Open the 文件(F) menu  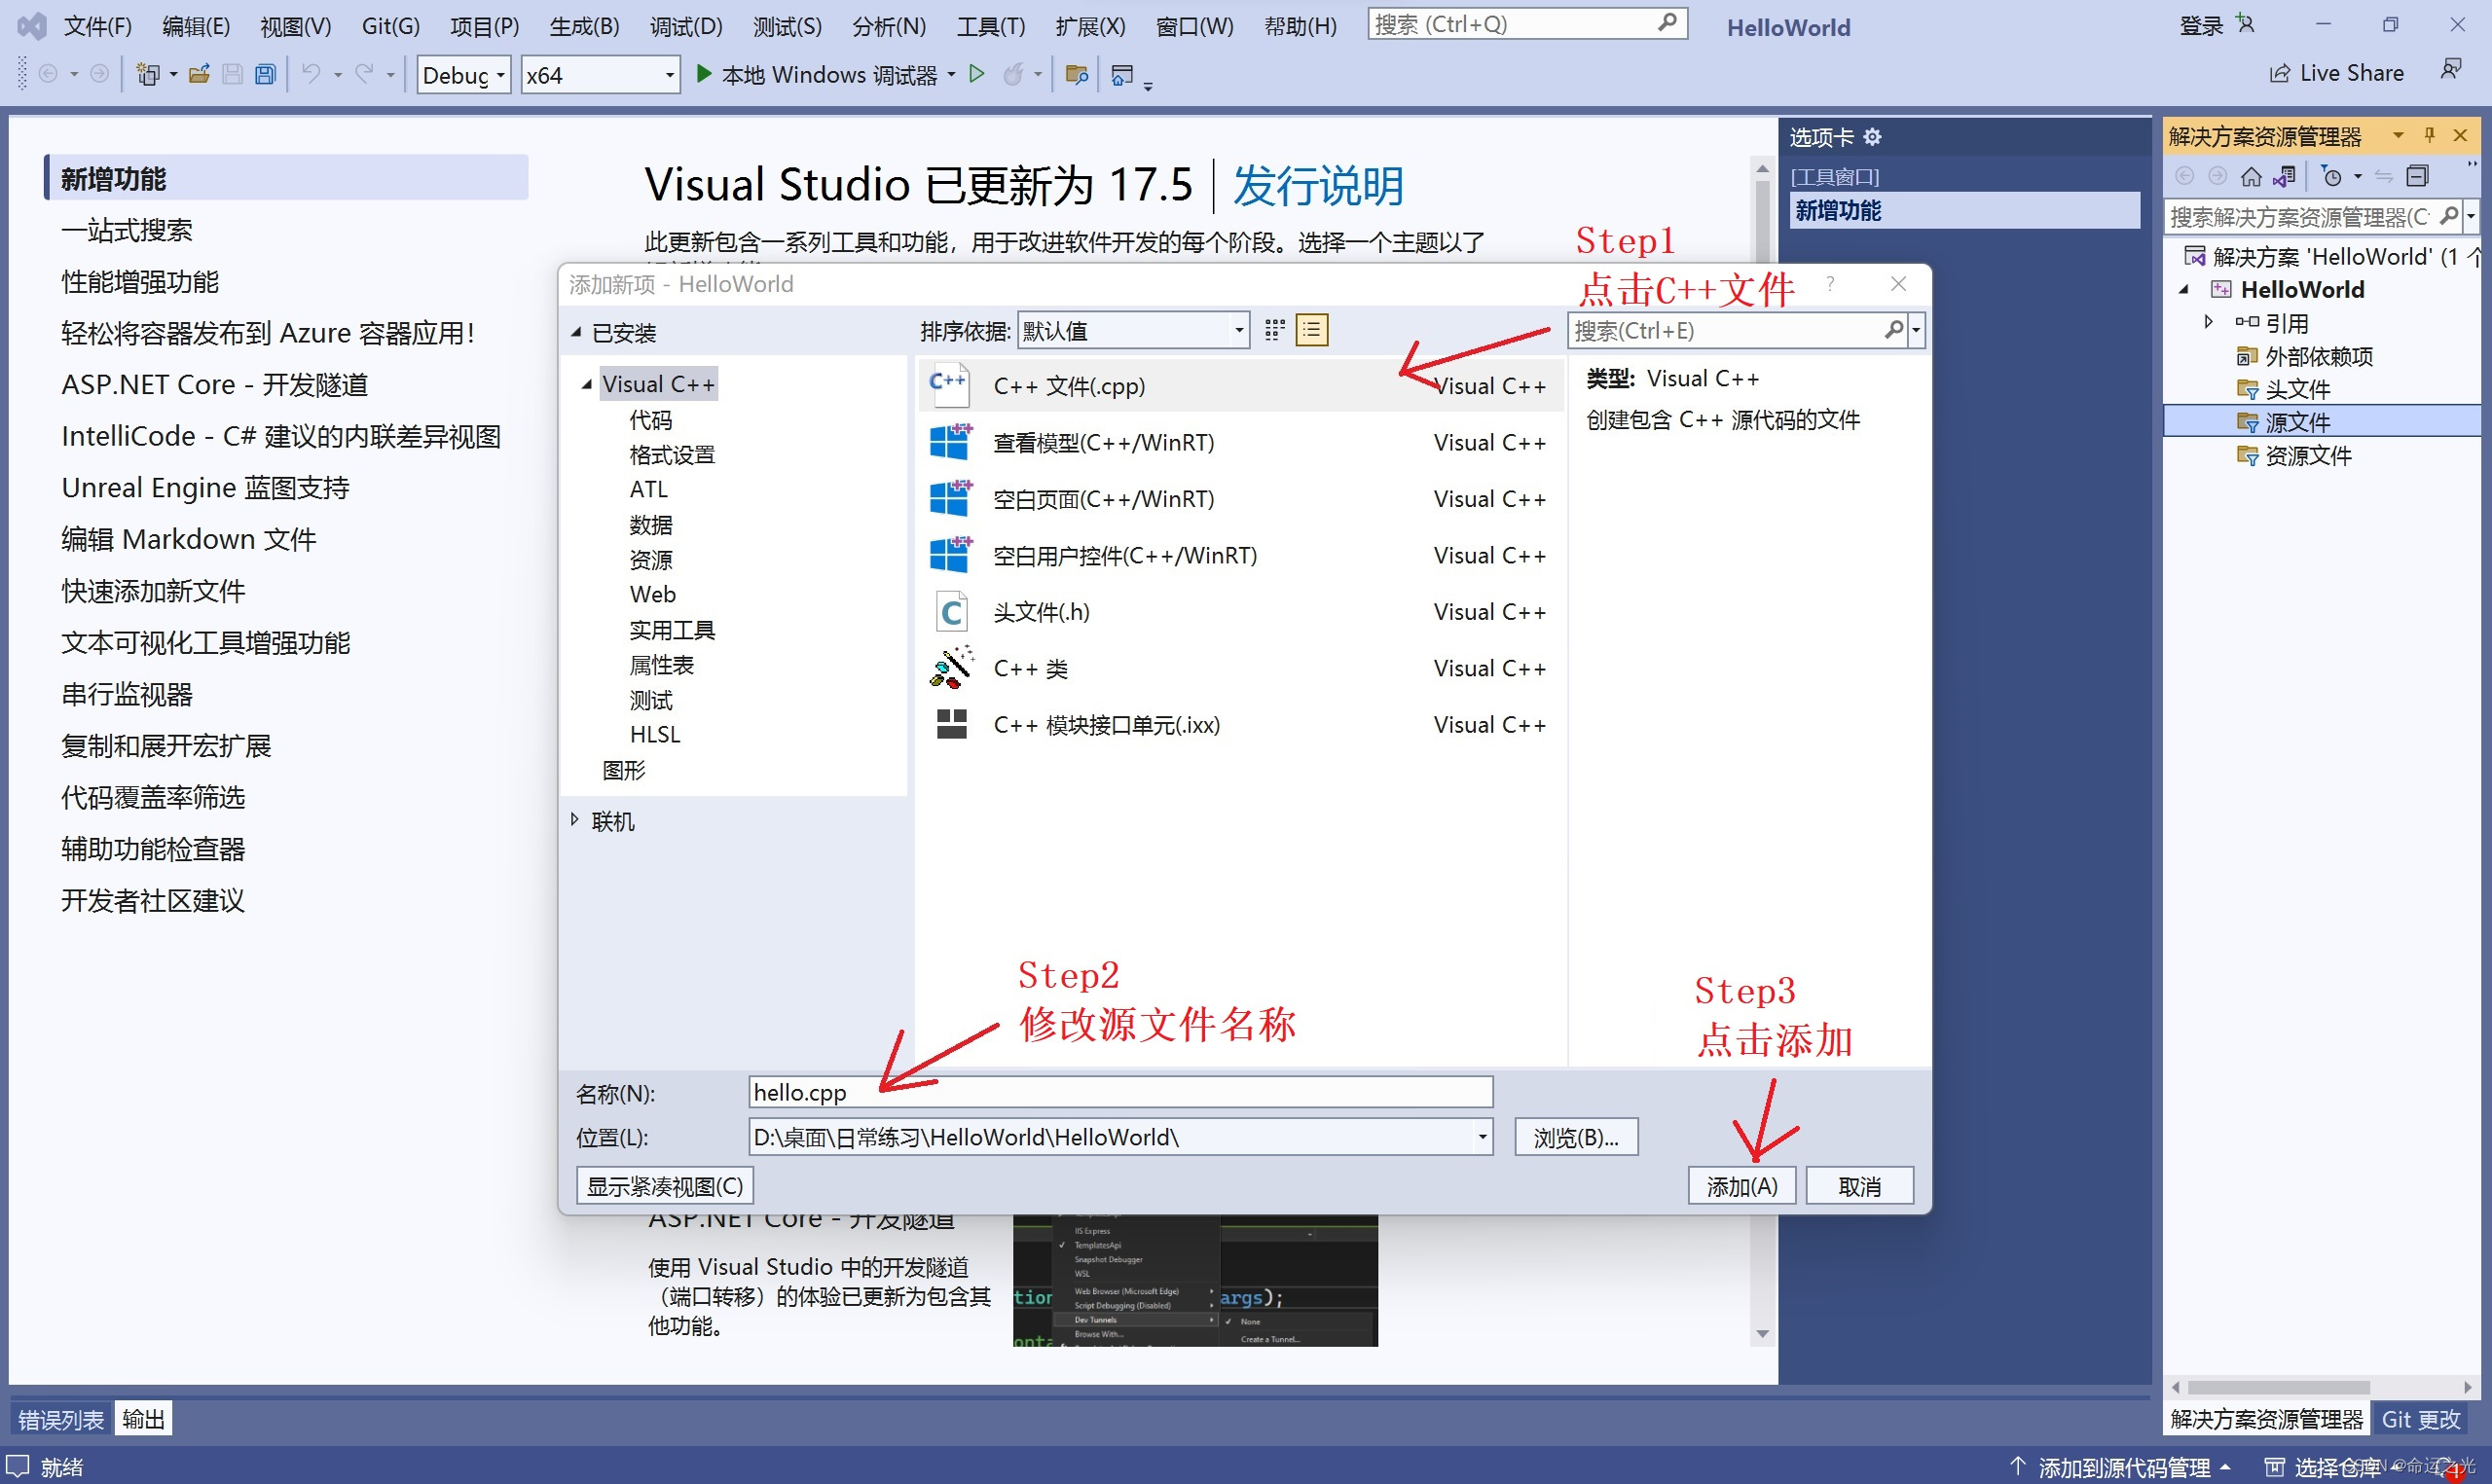pyautogui.click(x=97, y=26)
